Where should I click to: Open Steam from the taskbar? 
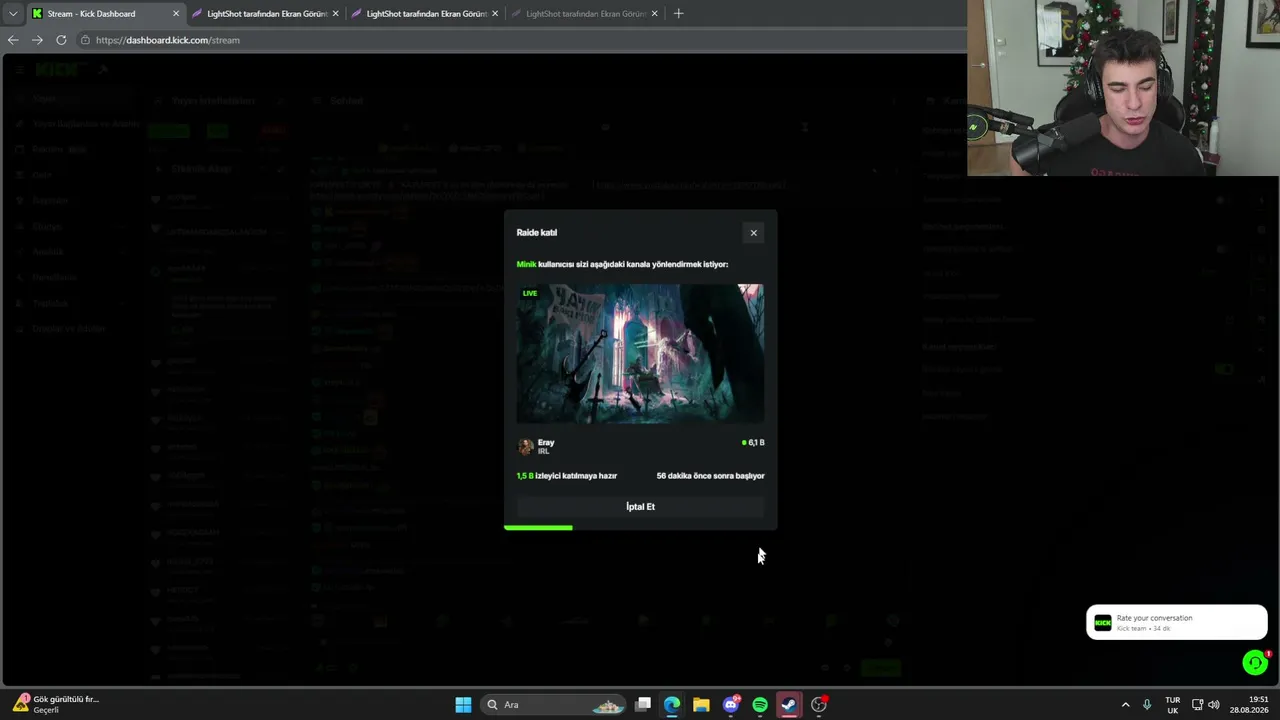pyautogui.click(x=789, y=705)
